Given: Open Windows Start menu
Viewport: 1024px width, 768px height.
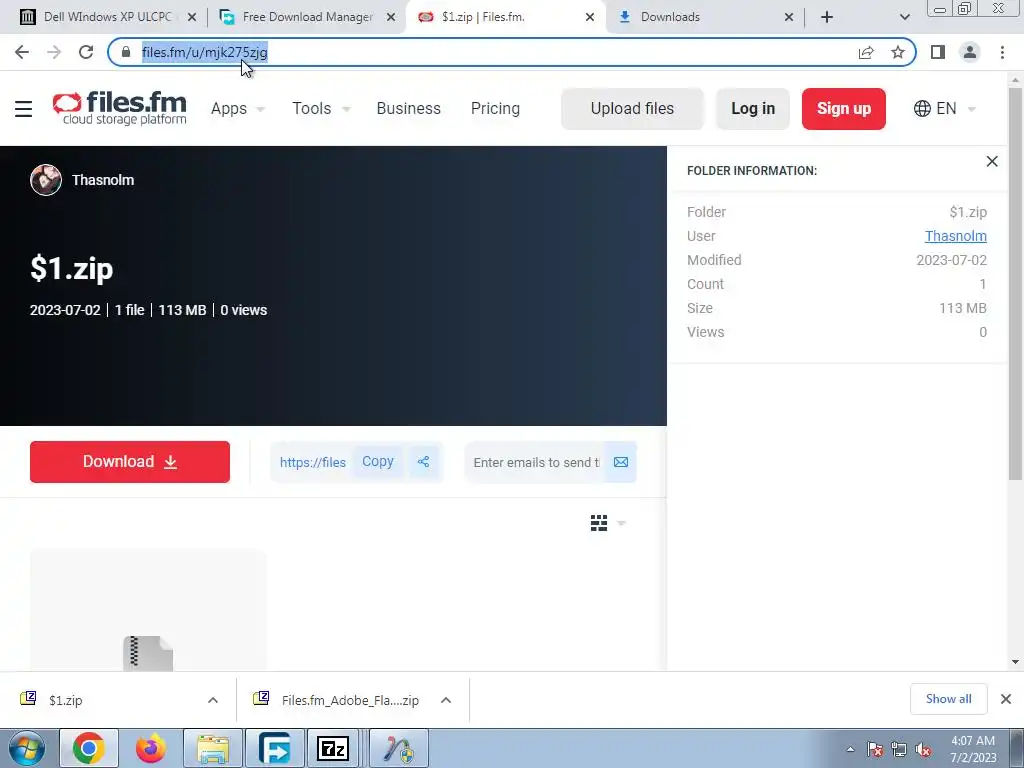Looking at the screenshot, I should pyautogui.click(x=26, y=748).
